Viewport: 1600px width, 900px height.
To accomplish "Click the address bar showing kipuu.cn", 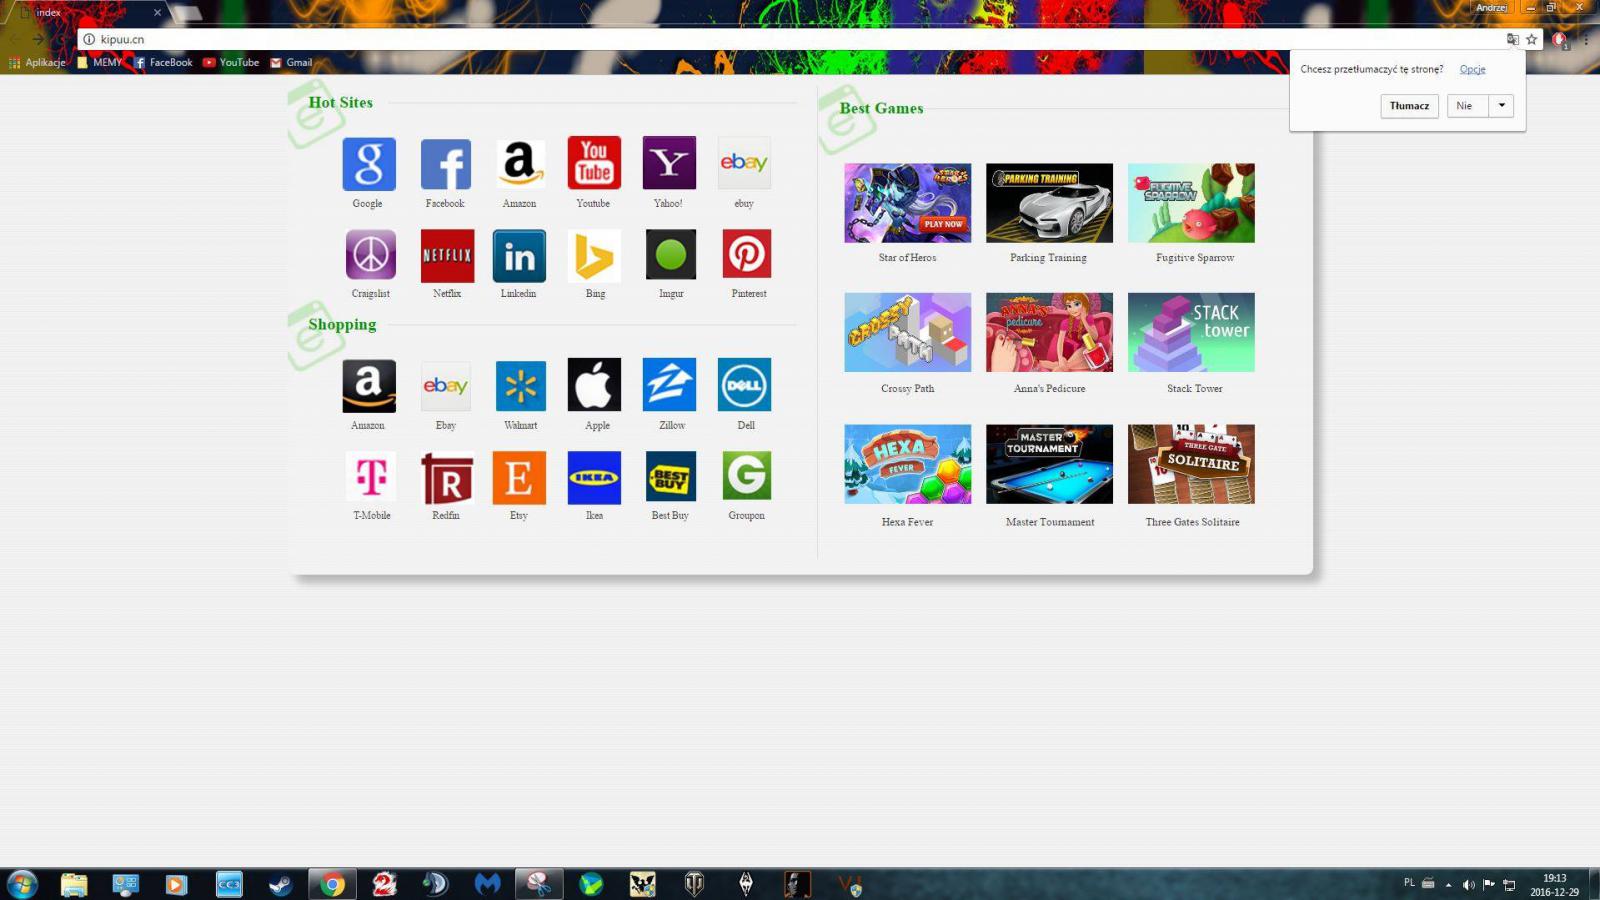I will 790,39.
